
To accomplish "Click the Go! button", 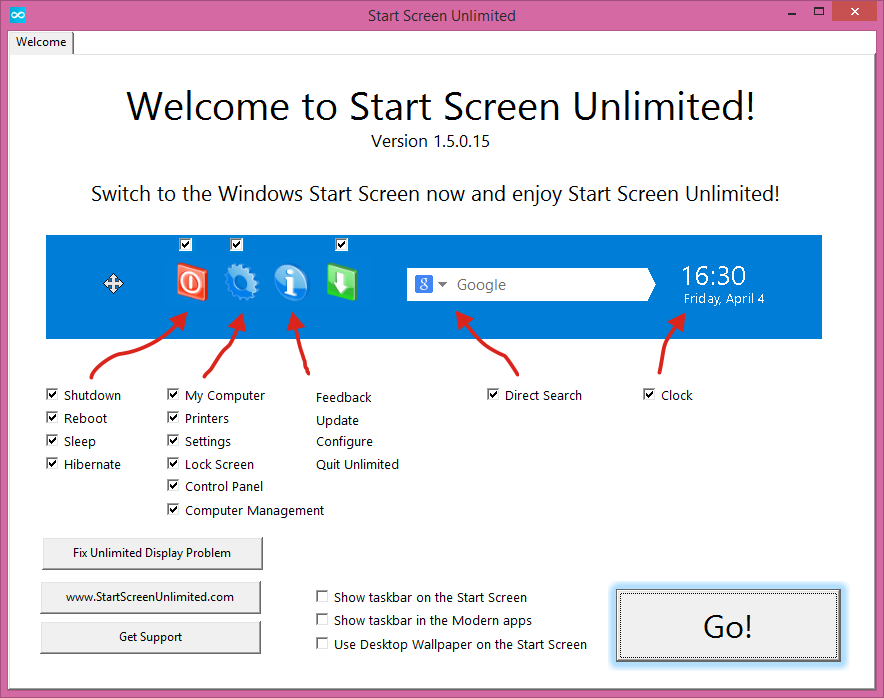I will click(728, 625).
